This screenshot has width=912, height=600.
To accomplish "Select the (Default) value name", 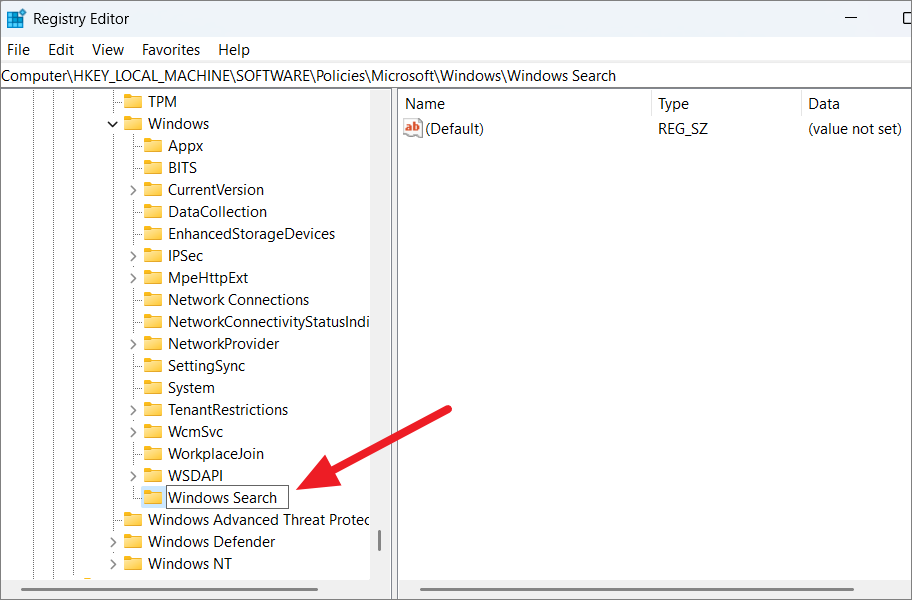I will tap(454, 128).
